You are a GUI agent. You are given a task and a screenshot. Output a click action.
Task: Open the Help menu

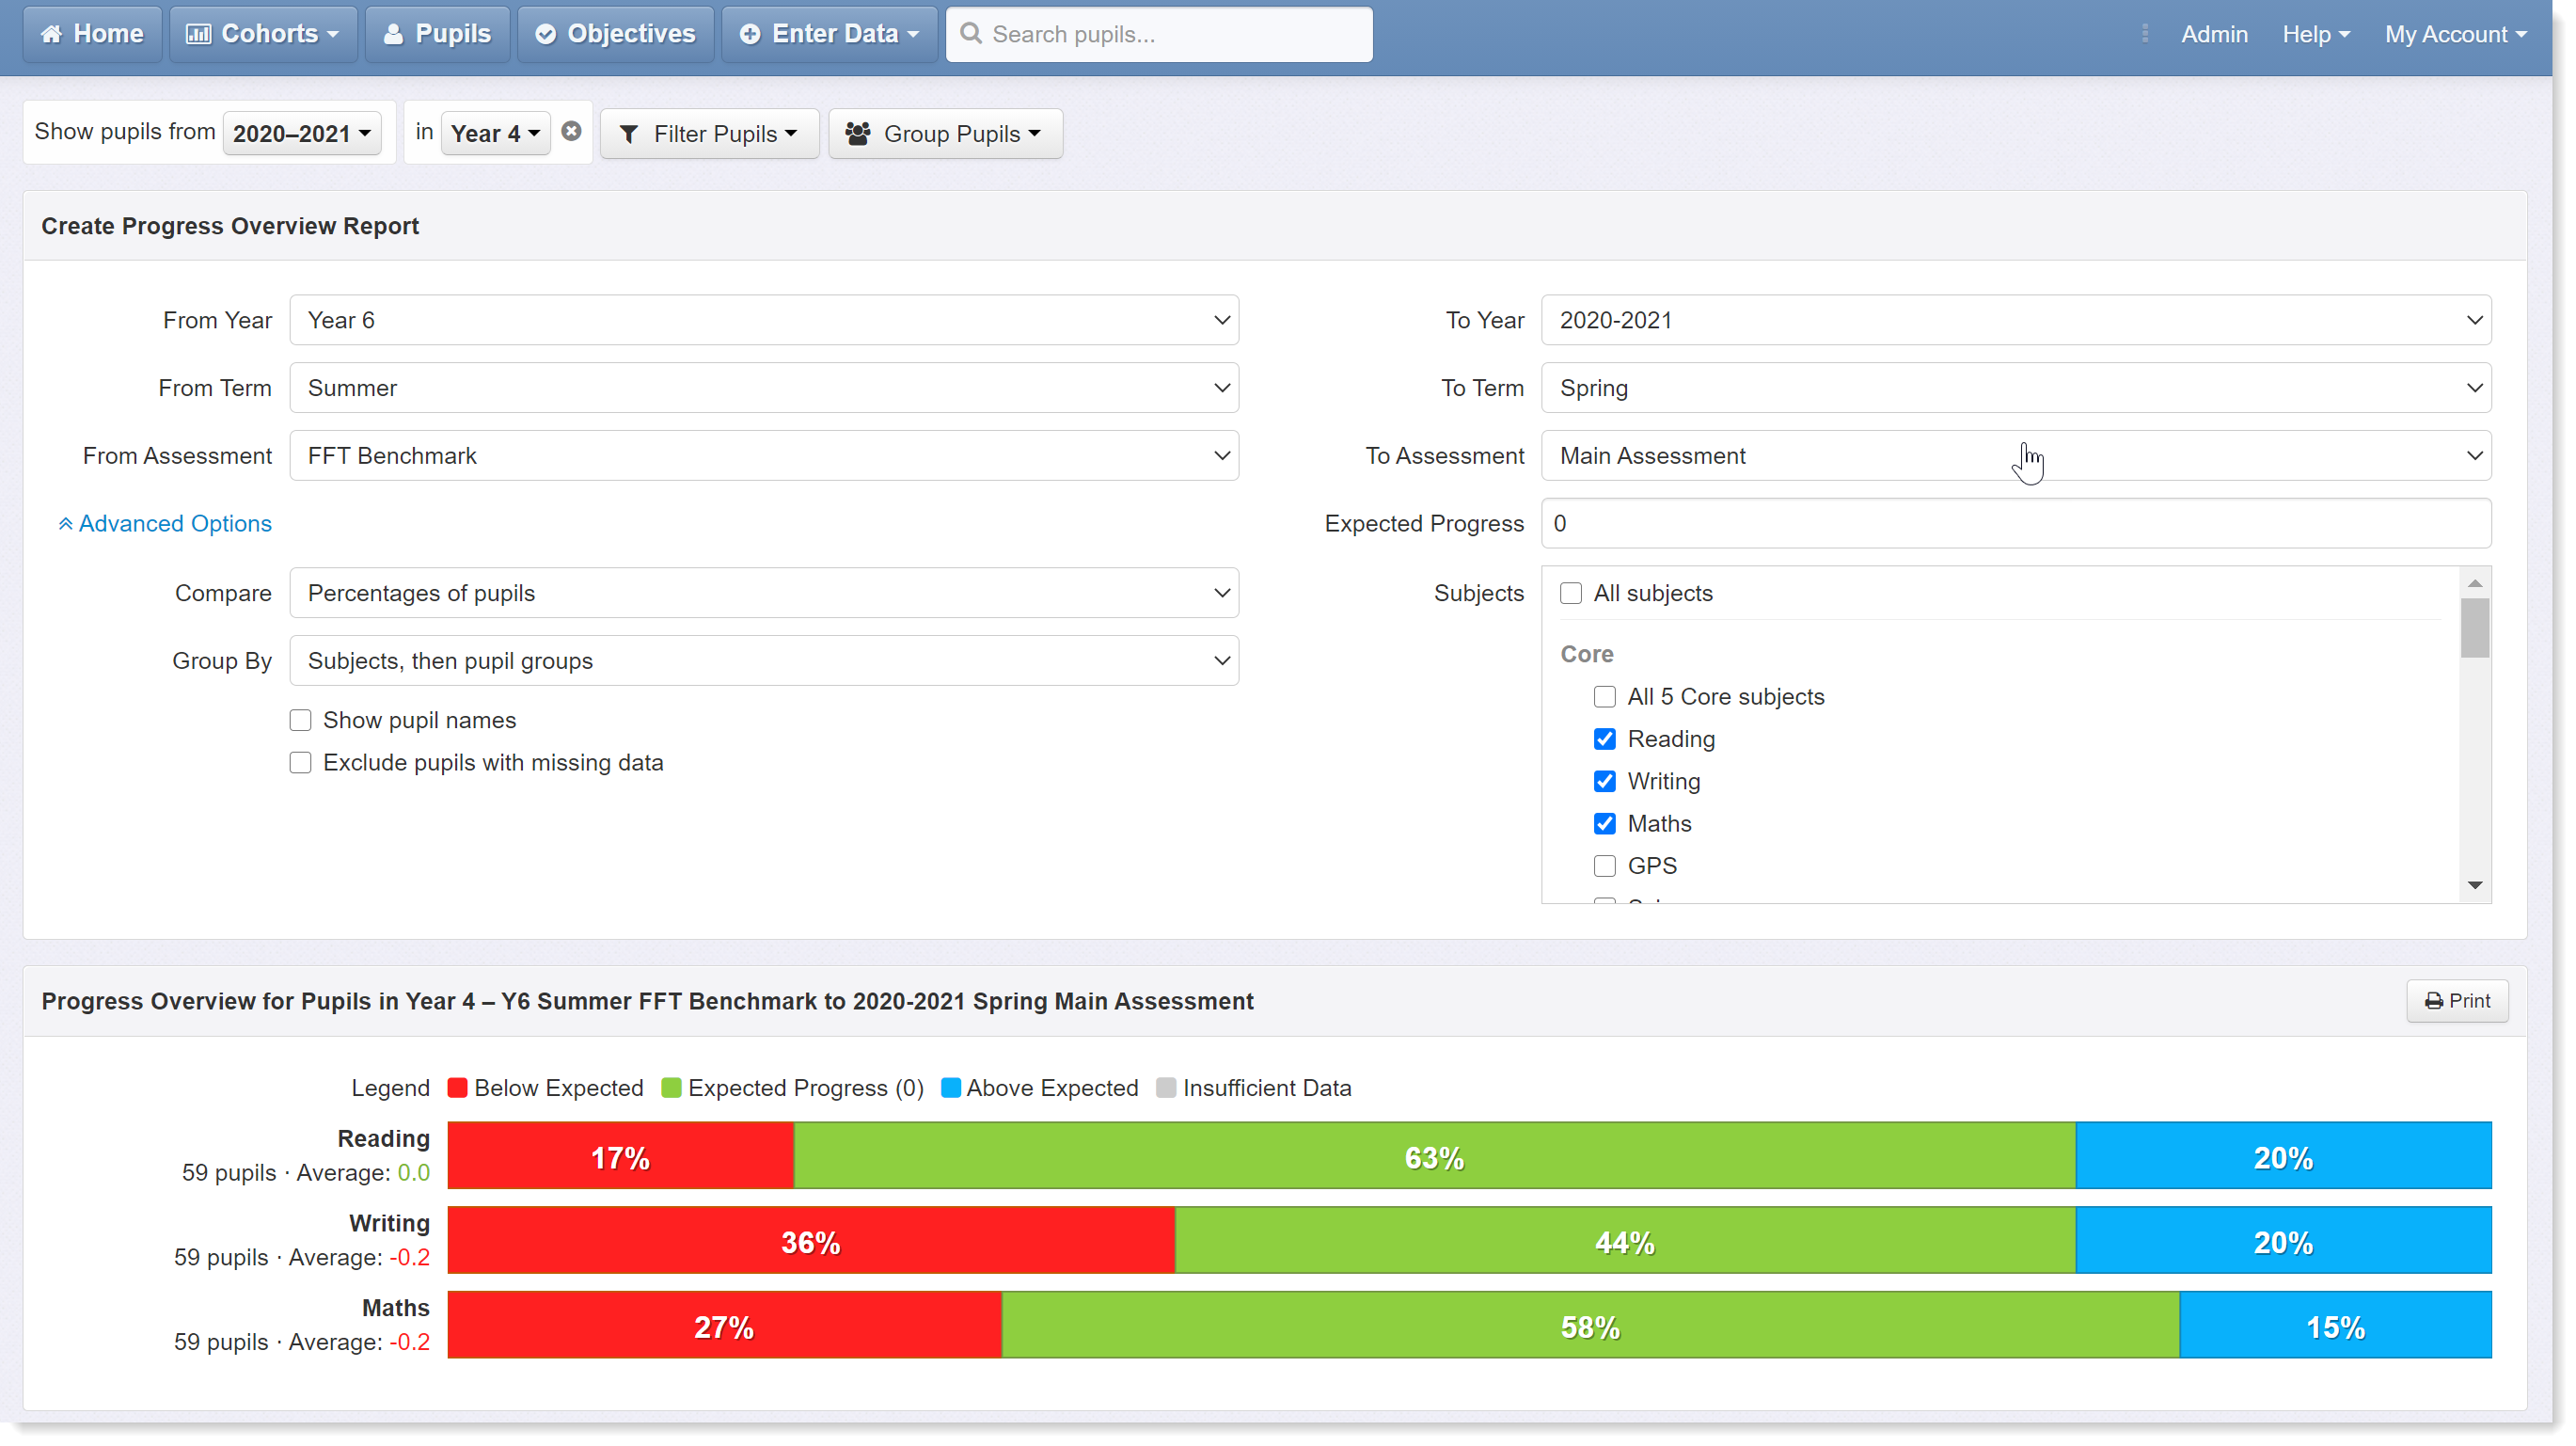pos(2315,34)
